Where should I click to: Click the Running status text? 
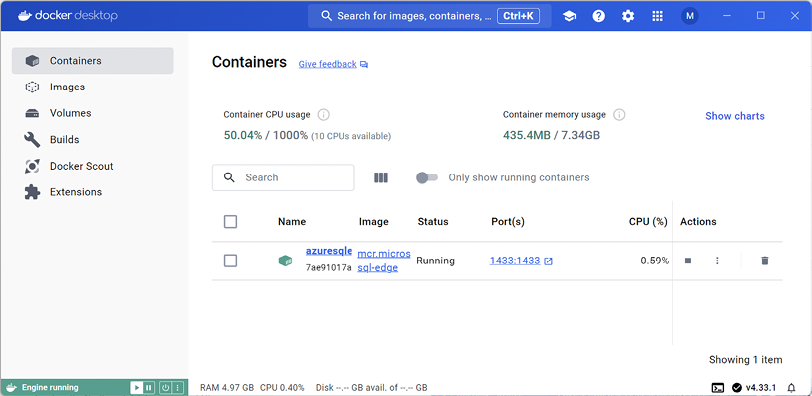[x=436, y=260]
